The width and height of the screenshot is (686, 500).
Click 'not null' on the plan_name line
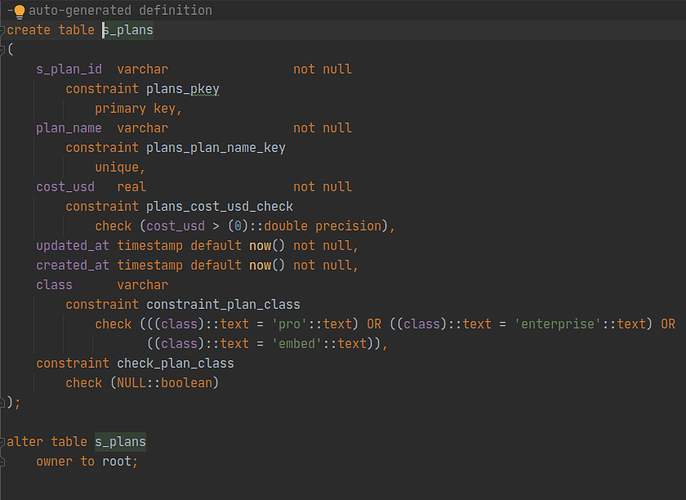(322, 128)
